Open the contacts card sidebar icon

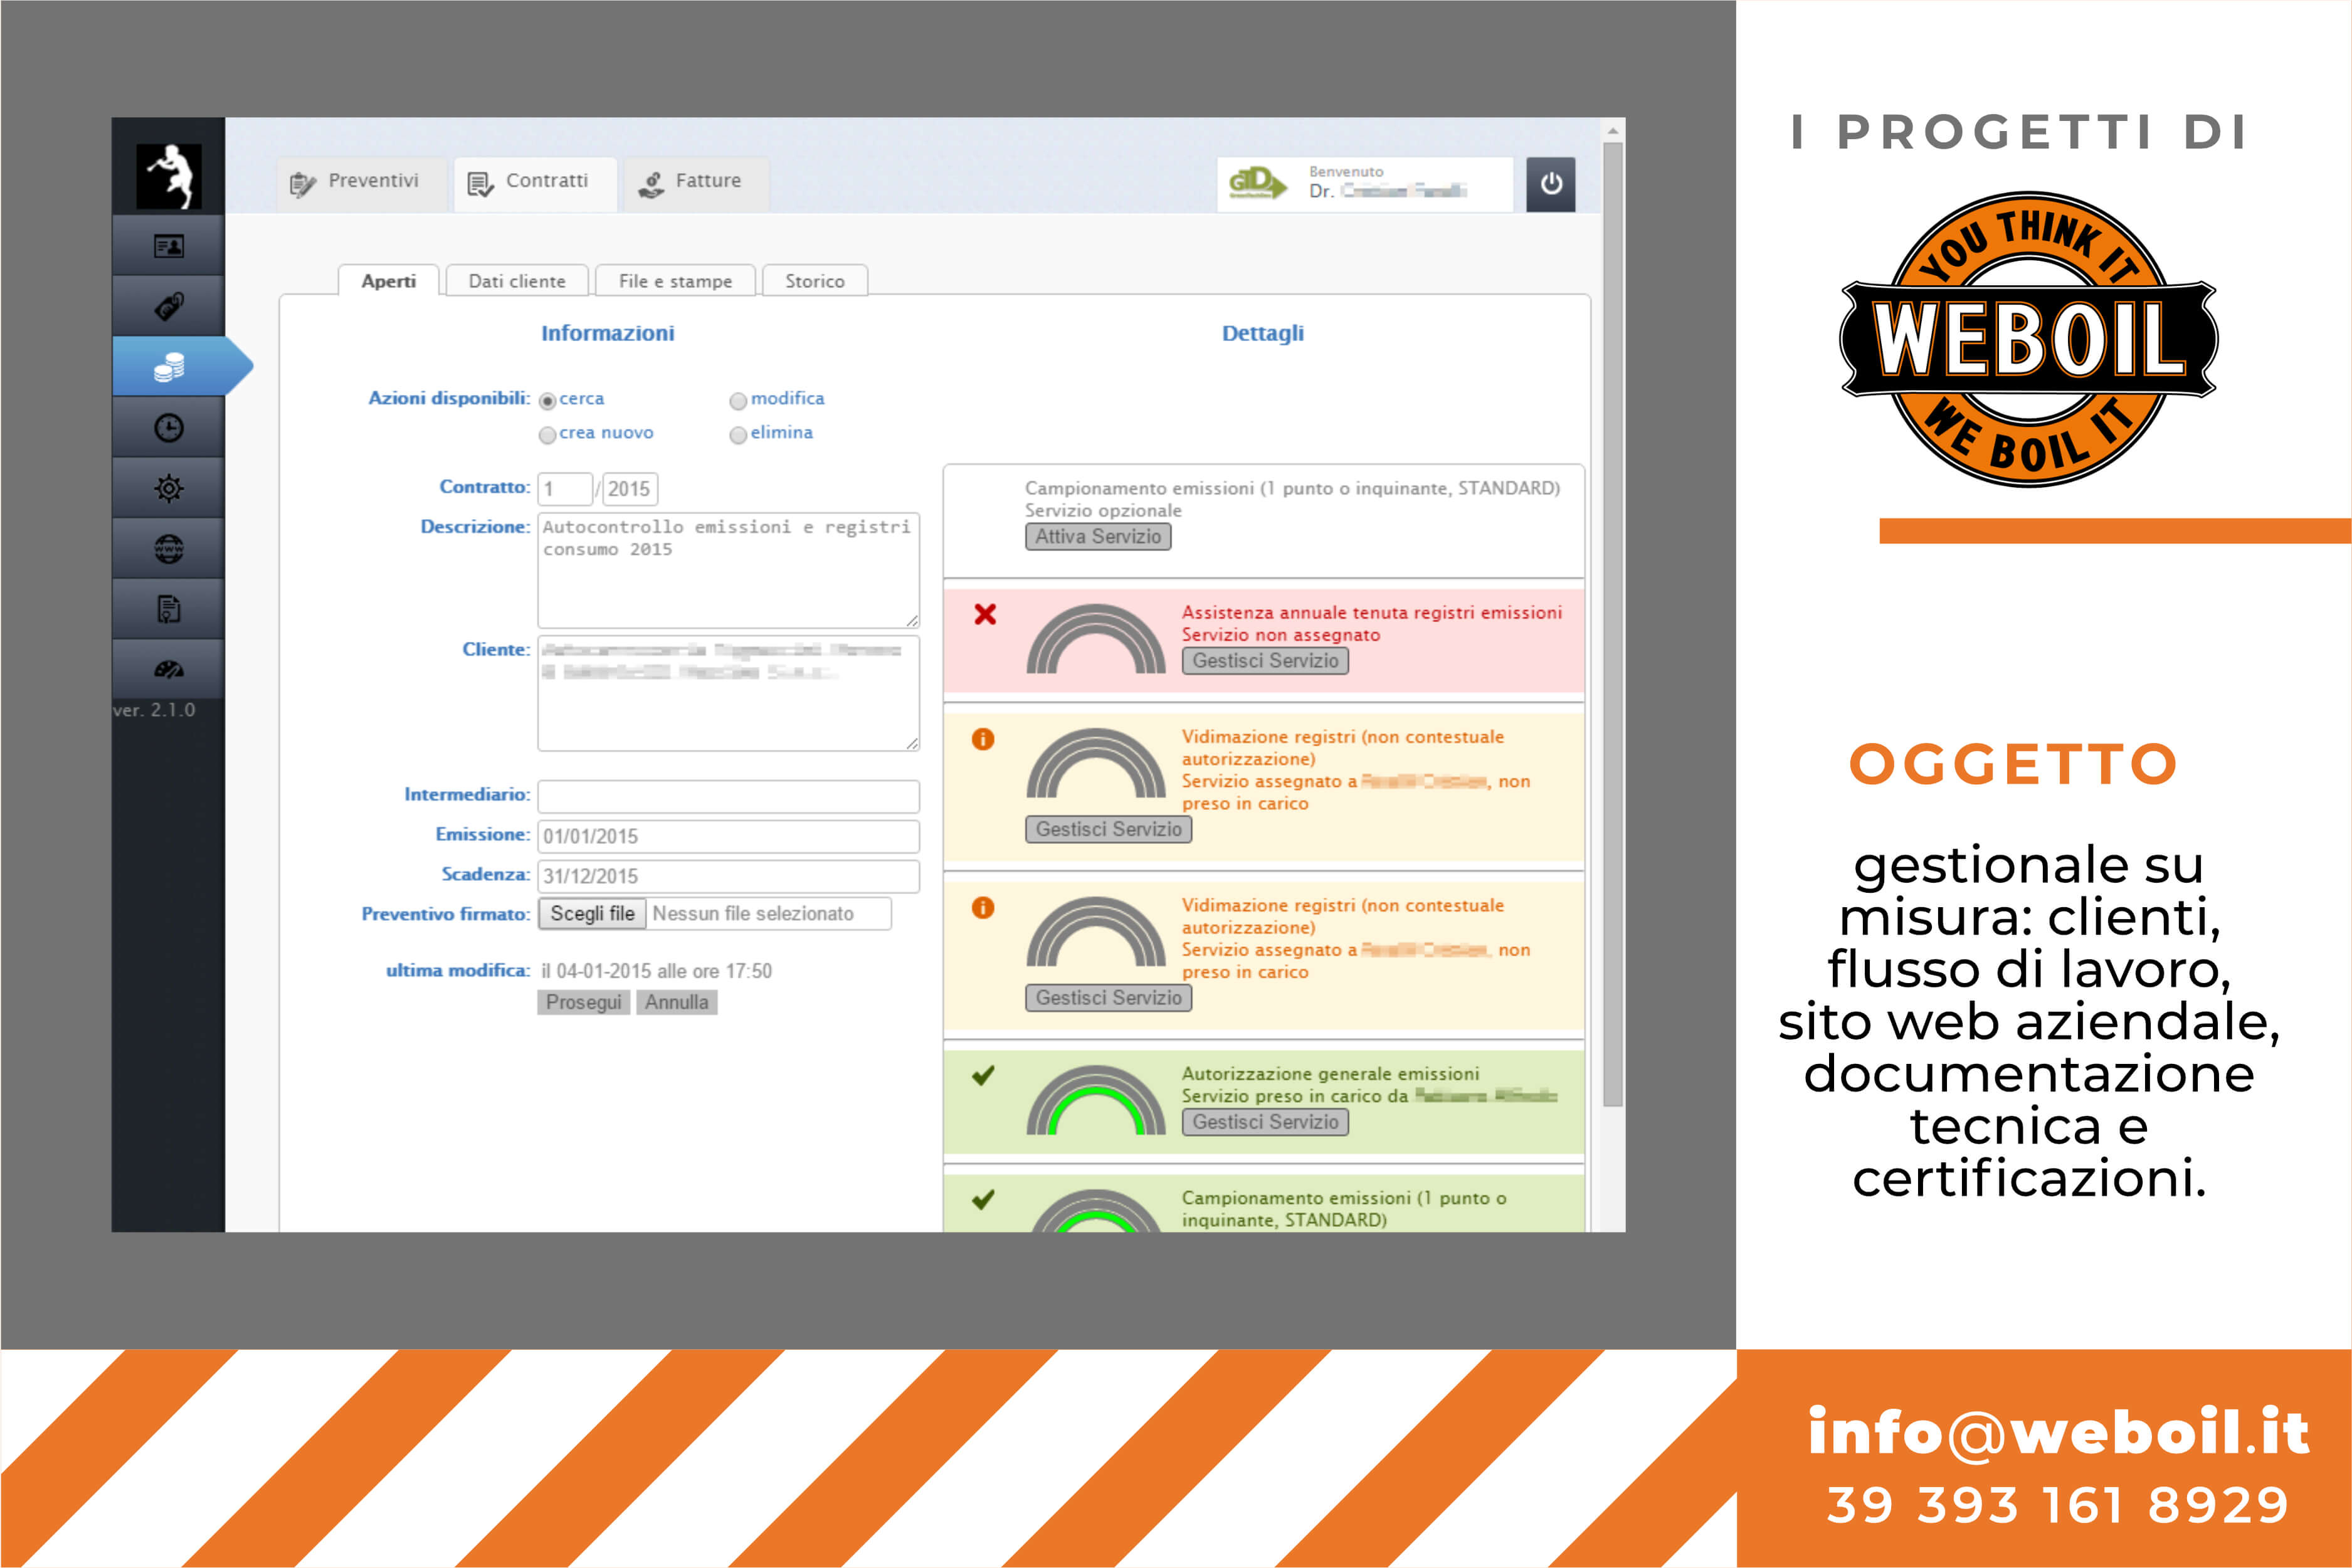pyautogui.click(x=168, y=246)
